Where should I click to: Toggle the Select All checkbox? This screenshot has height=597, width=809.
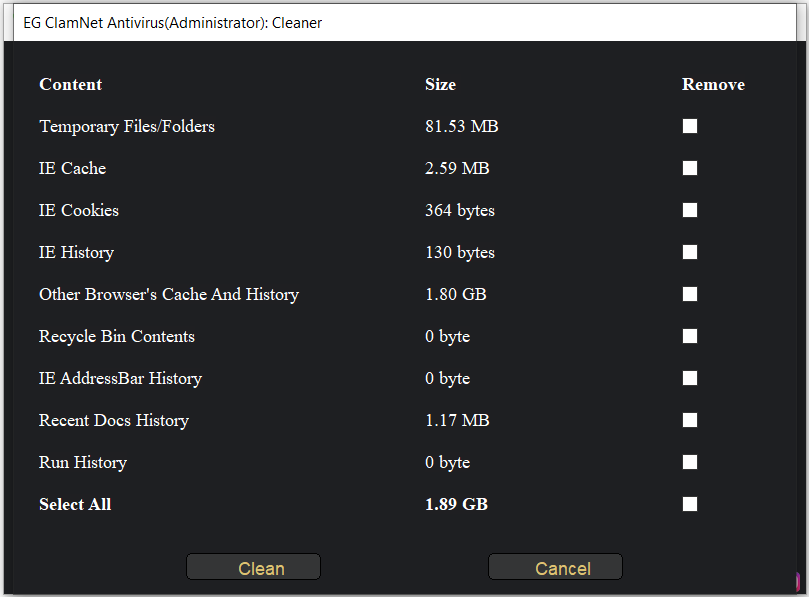tap(690, 504)
